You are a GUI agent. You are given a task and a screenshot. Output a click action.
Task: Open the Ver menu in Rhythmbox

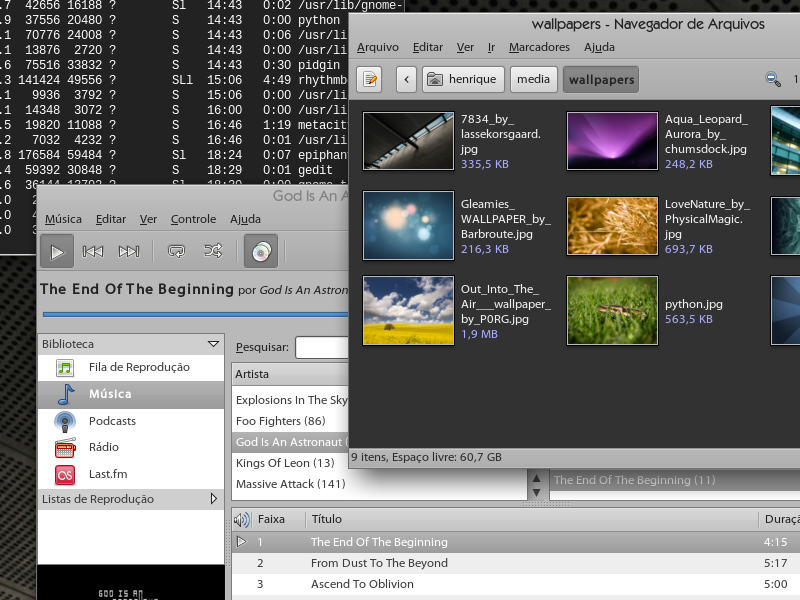148,219
